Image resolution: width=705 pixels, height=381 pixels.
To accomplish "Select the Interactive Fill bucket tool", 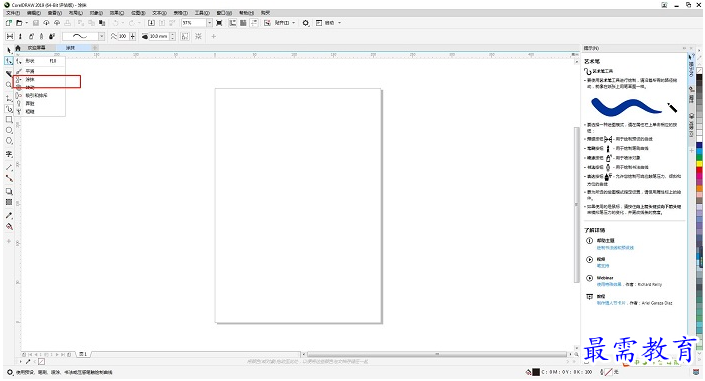I will pyautogui.click(x=9, y=226).
